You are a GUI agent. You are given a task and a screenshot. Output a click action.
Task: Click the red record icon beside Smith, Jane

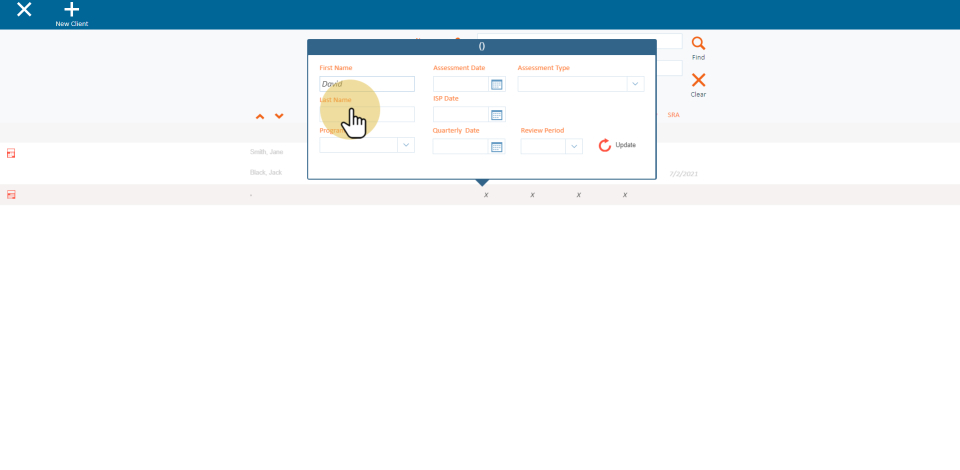coord(11,153)
